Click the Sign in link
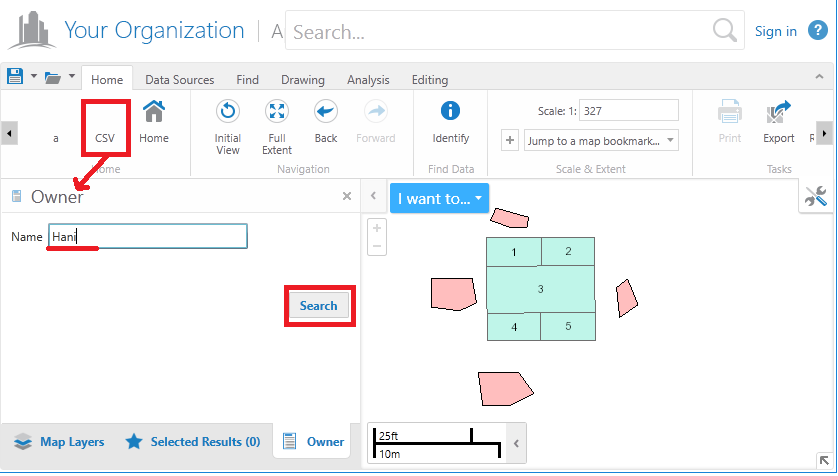 (x=775, y=31)
